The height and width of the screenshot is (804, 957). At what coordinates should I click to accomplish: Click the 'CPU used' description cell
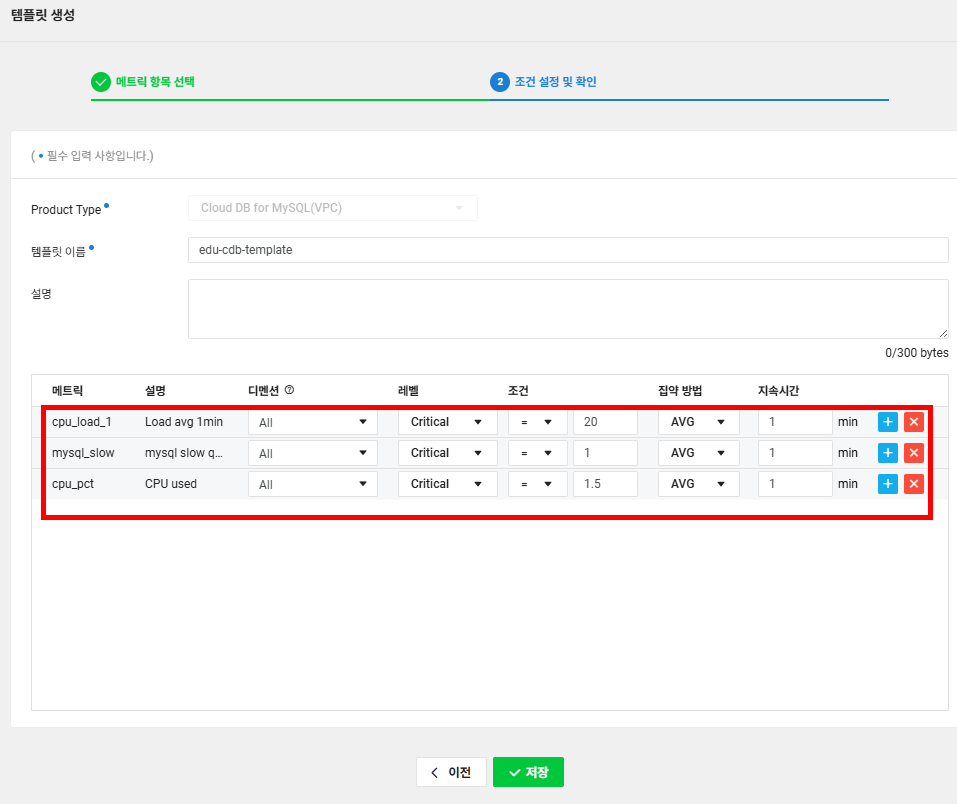click(x=171, y=484)
